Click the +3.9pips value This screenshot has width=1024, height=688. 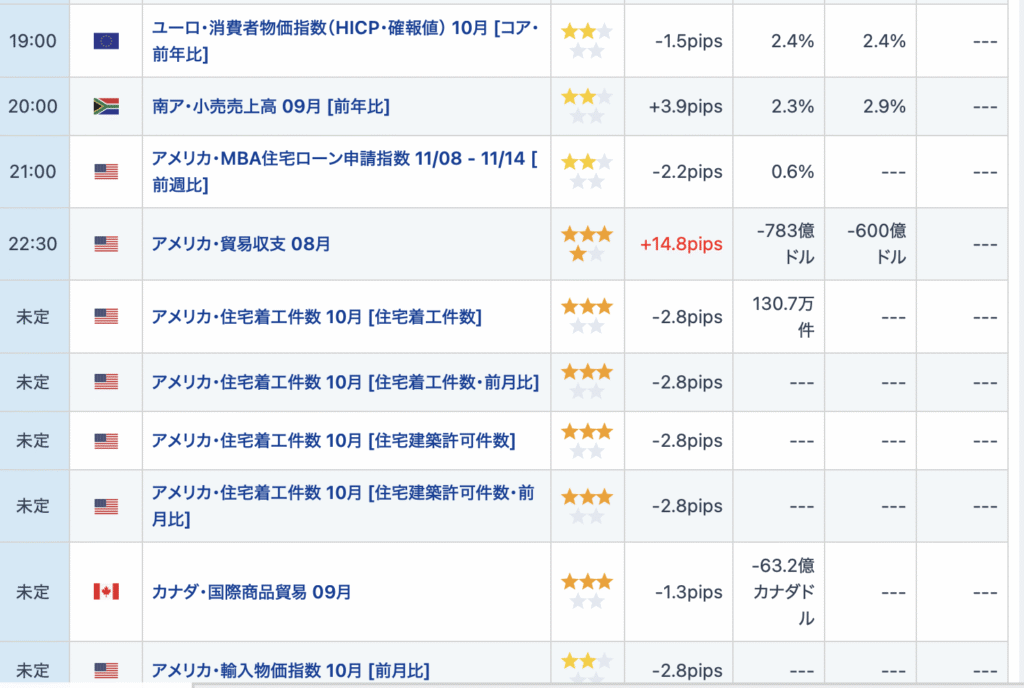685,106
